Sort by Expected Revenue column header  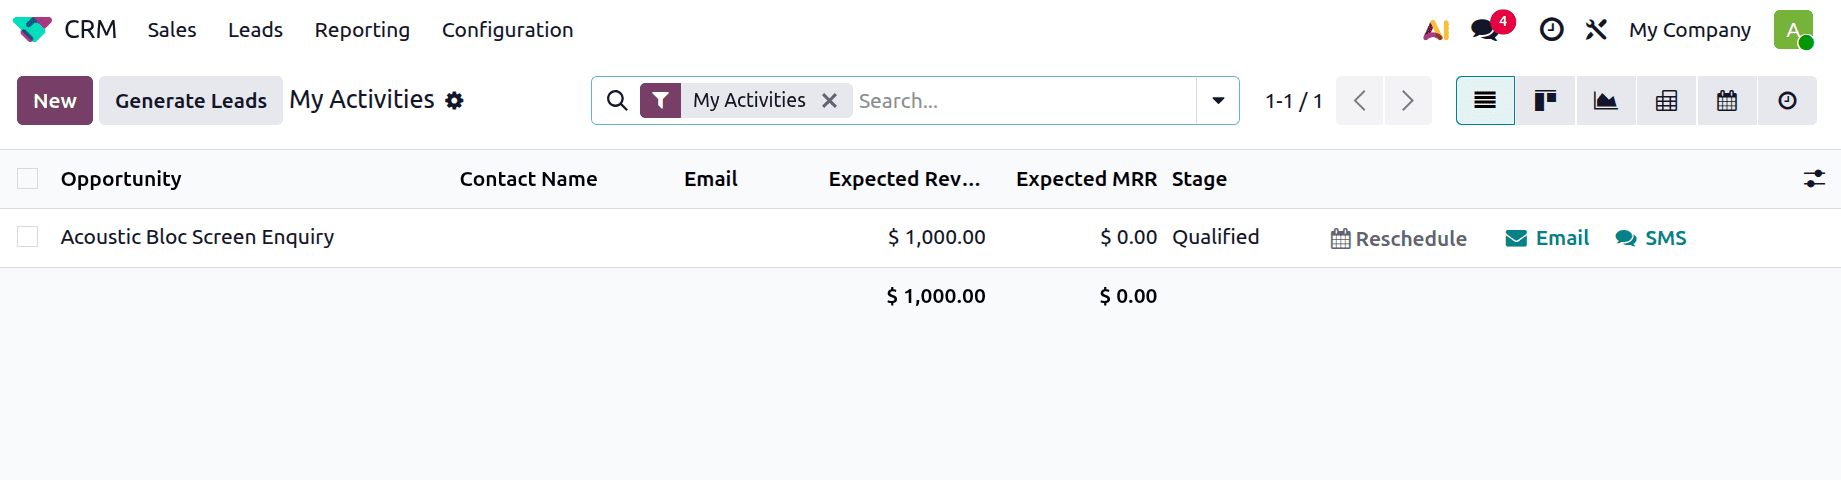coord(905,179)
